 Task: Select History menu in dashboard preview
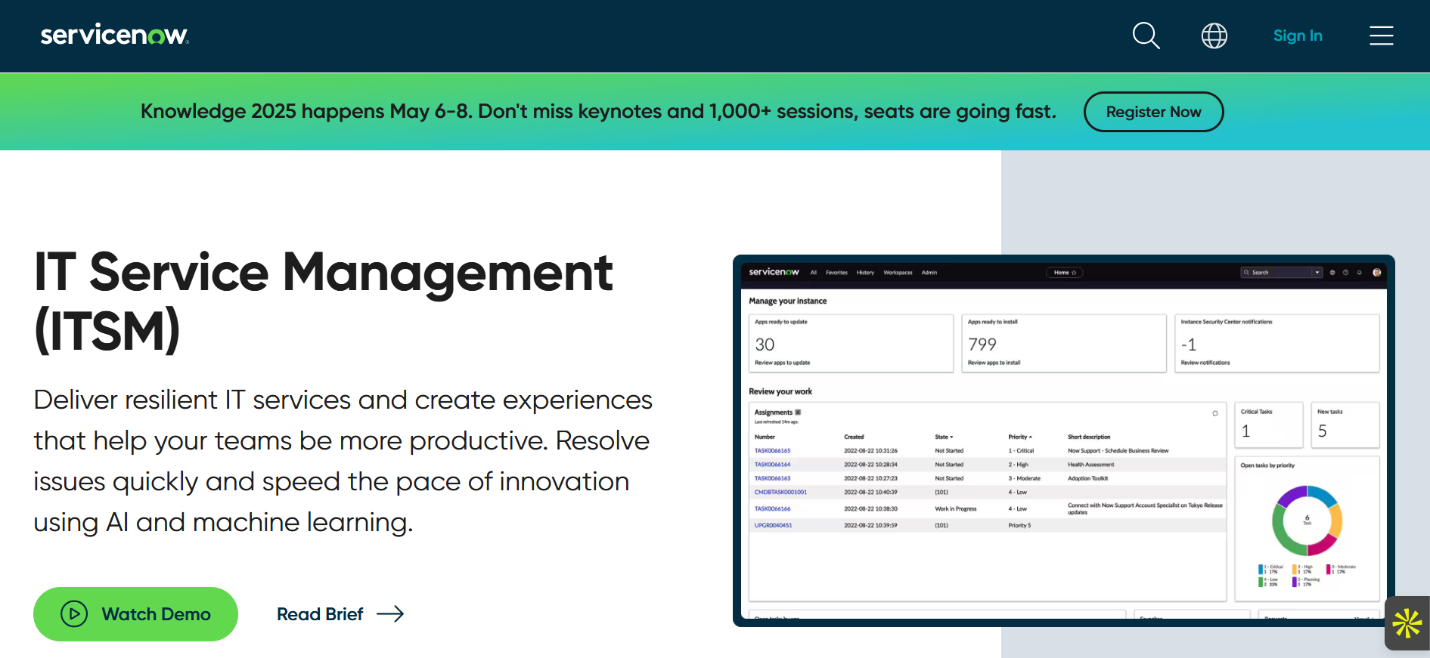click(x=865, y=272)
